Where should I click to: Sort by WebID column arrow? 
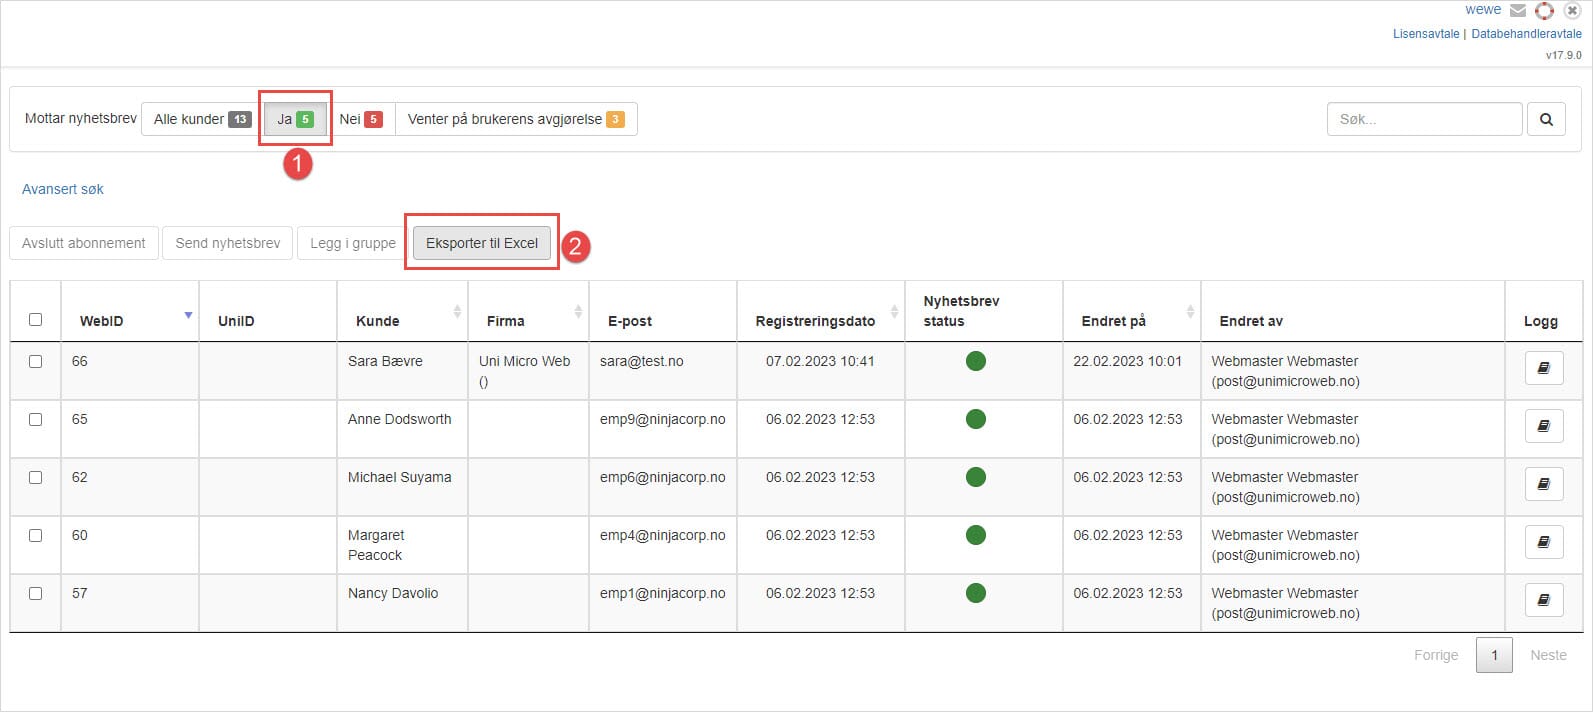(188, 316)
